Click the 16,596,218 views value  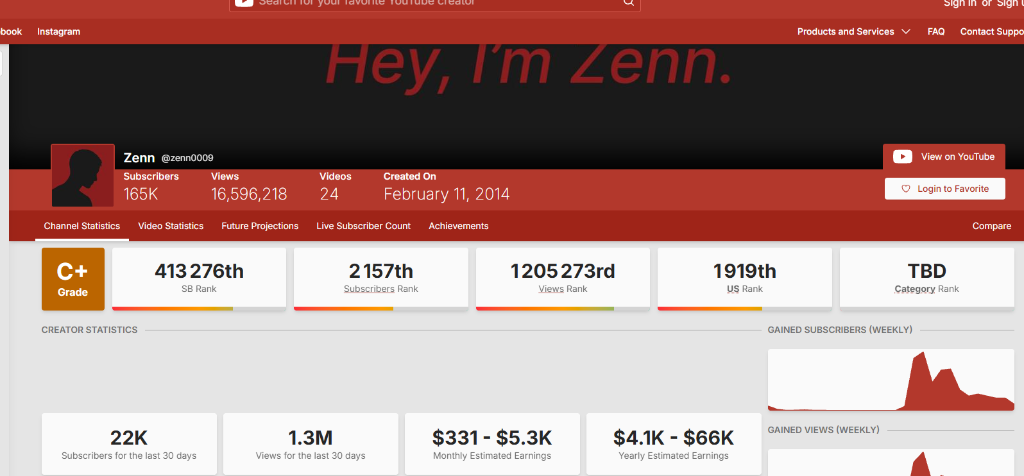249,194
